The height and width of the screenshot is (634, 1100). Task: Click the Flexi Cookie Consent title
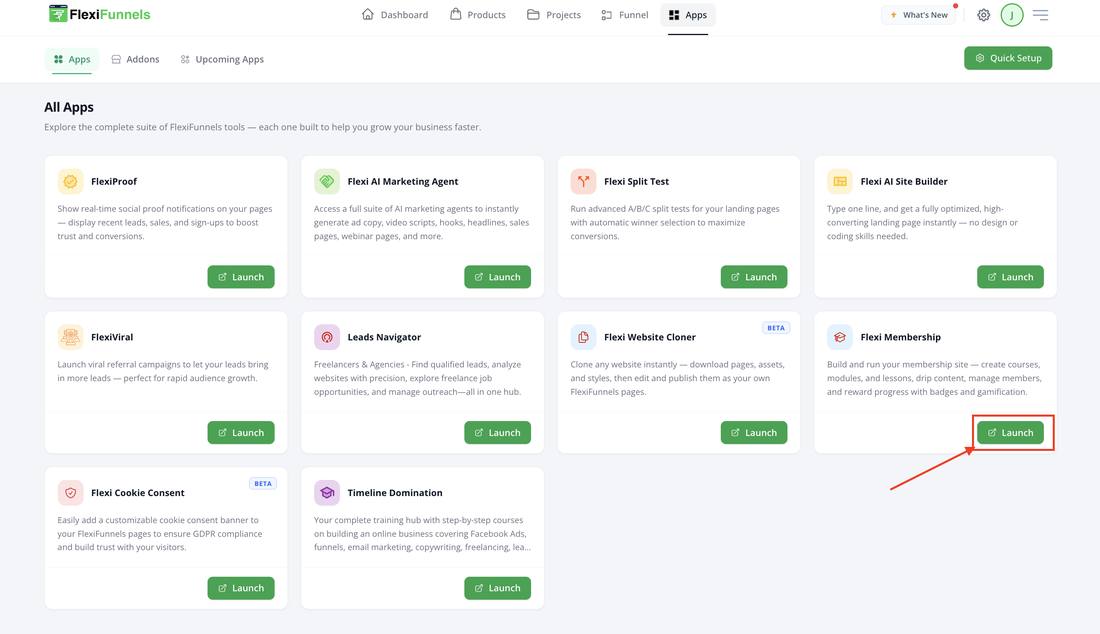point(138,493)
